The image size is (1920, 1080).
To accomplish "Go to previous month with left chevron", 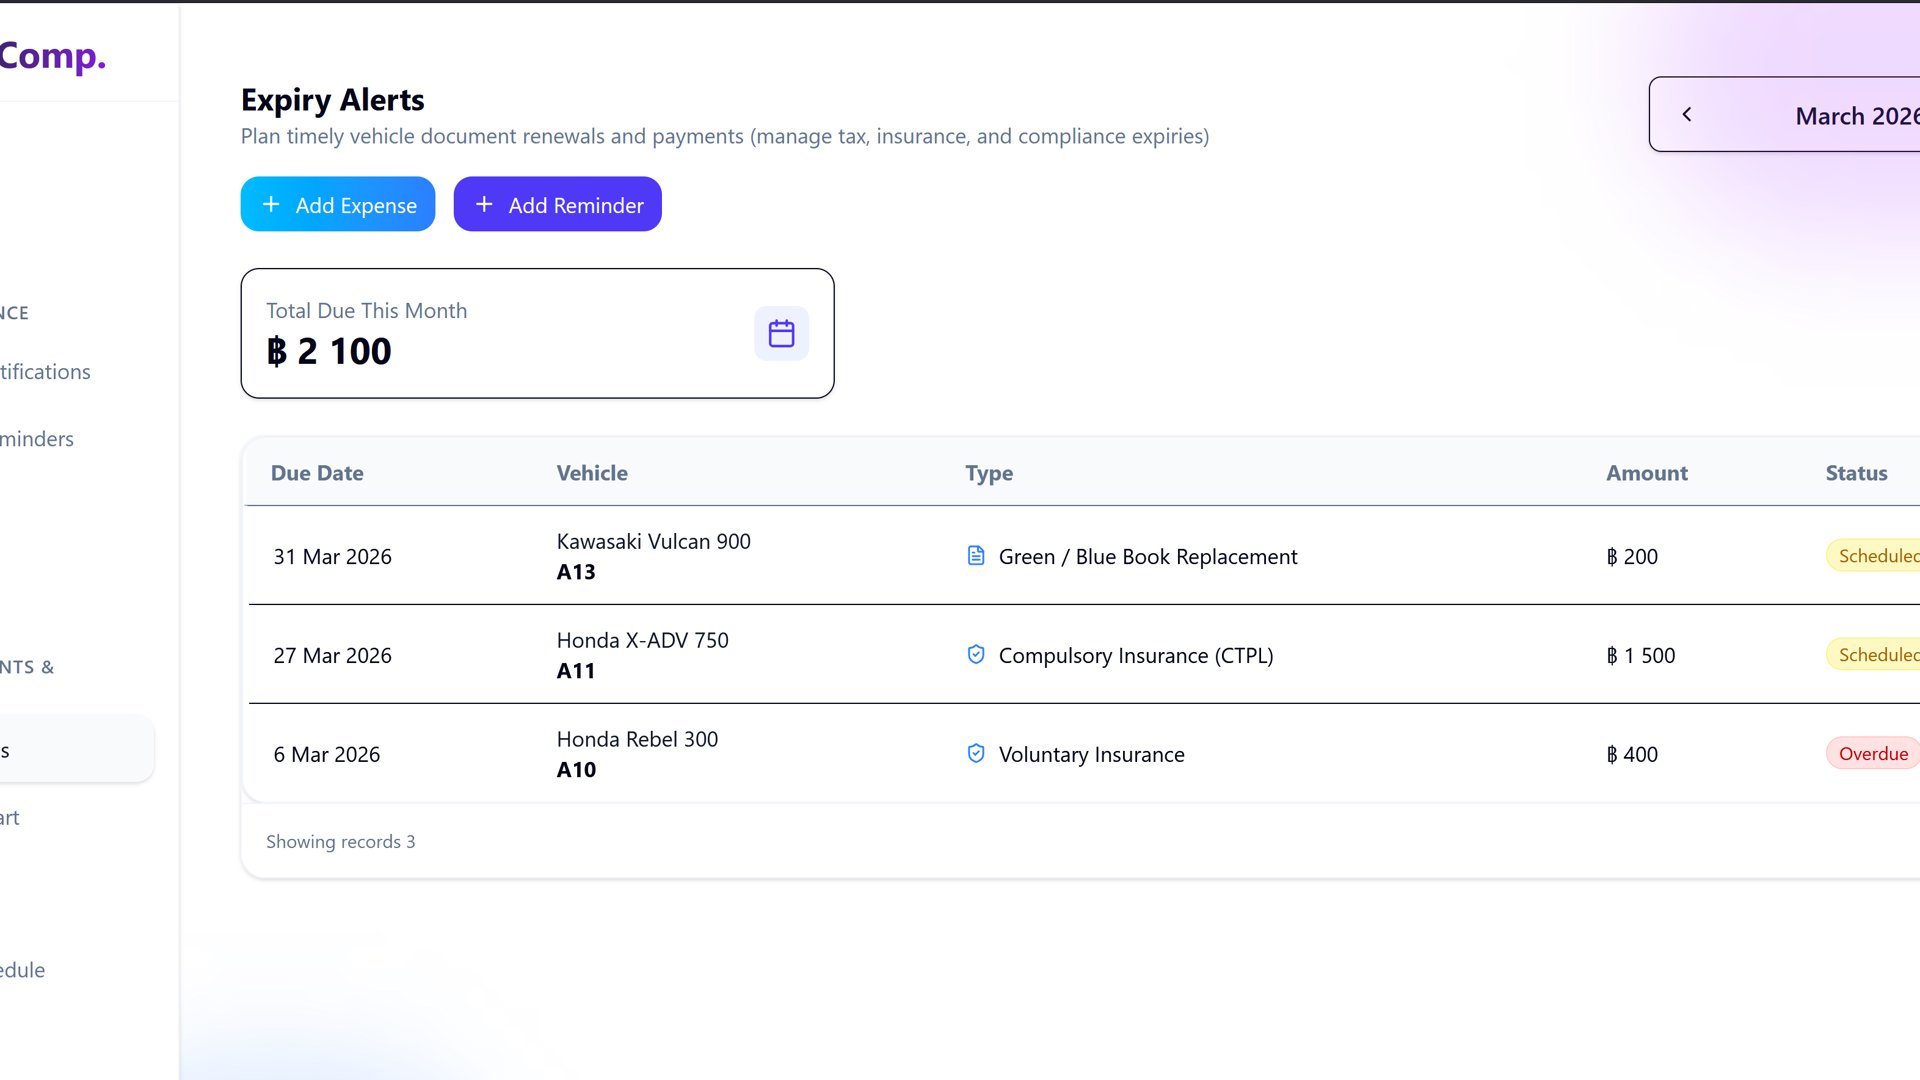I will pyautogui.click(x=1687, y=115).
